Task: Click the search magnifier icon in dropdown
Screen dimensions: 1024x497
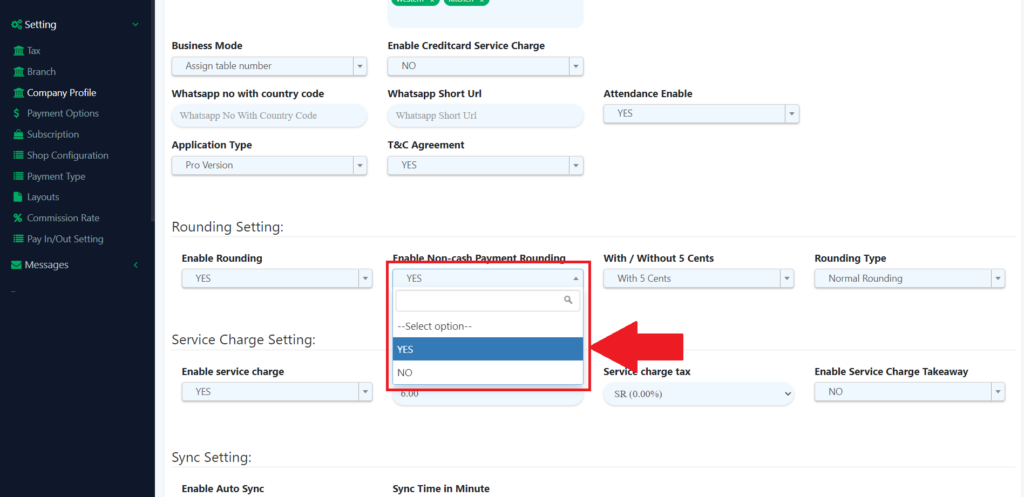Action: point(568,300)
